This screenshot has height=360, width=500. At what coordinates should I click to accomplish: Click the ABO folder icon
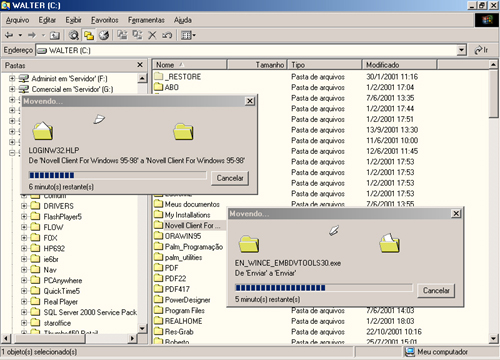(x=159, y=87)
